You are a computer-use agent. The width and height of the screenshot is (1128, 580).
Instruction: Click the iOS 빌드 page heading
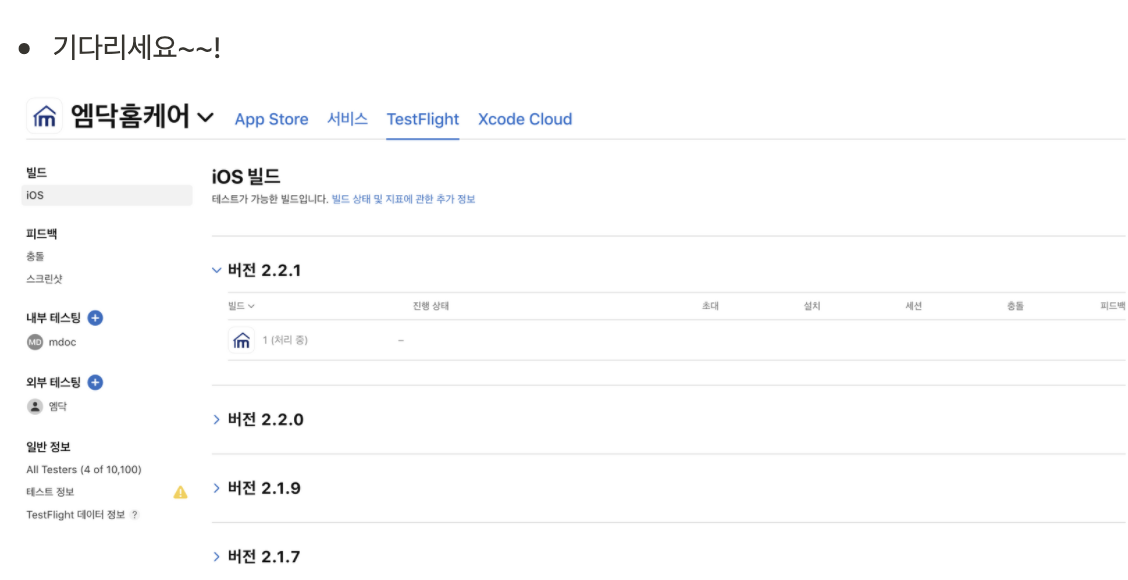pyautogui.click(x=246, y=176)
